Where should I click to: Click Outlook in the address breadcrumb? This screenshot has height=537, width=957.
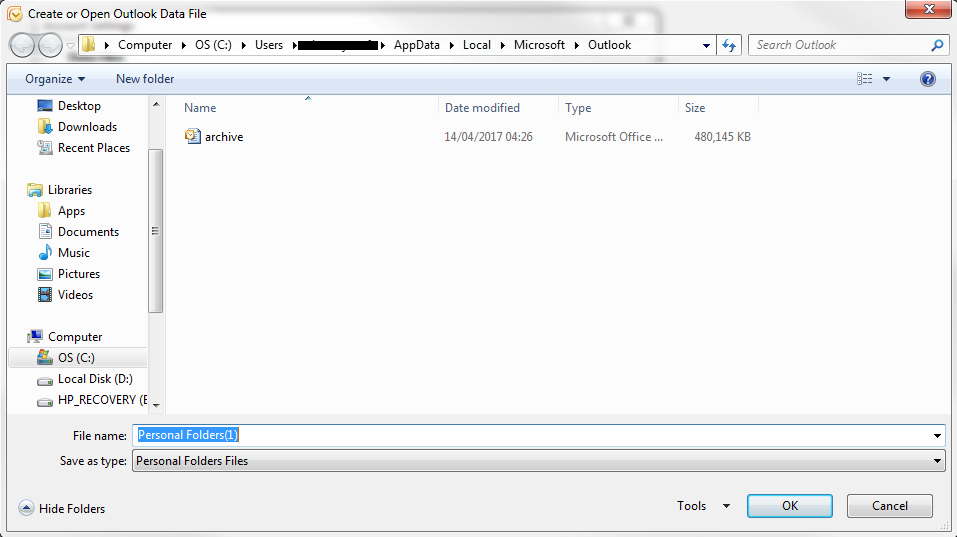tap(610, 45)
